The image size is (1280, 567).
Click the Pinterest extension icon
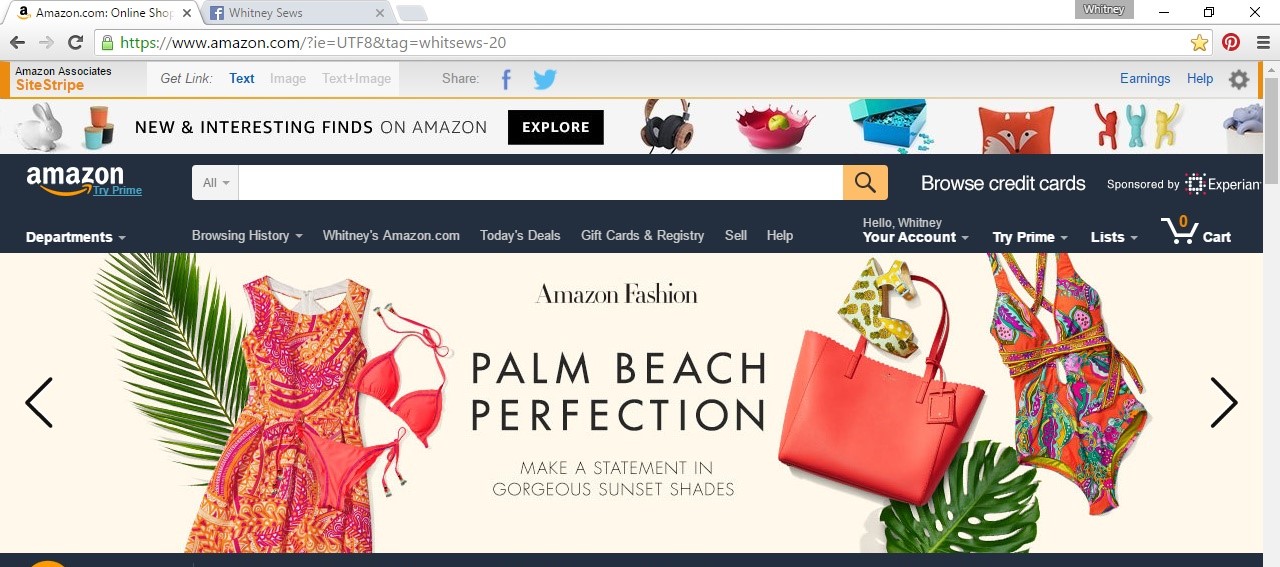(1231, 42)
